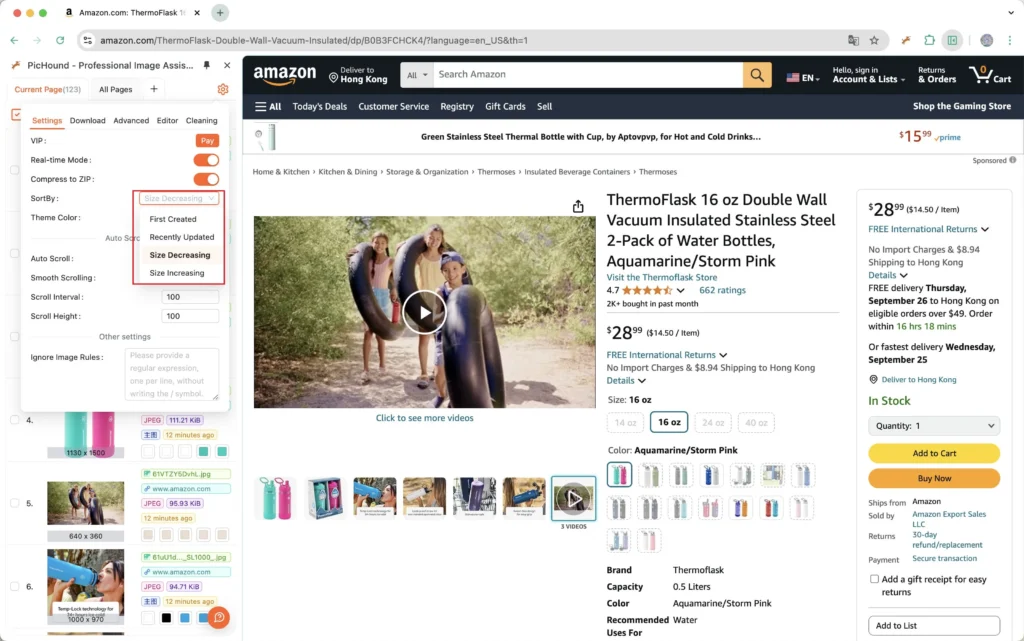Check the gift receipt checkbox

tap(874, 579)
